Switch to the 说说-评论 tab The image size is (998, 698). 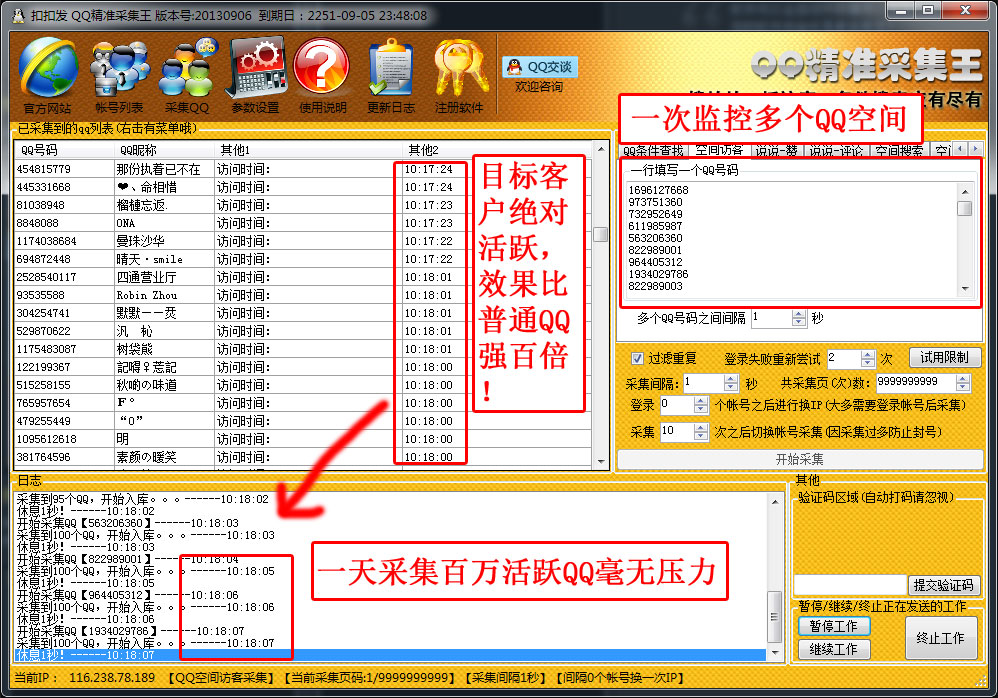836,151
